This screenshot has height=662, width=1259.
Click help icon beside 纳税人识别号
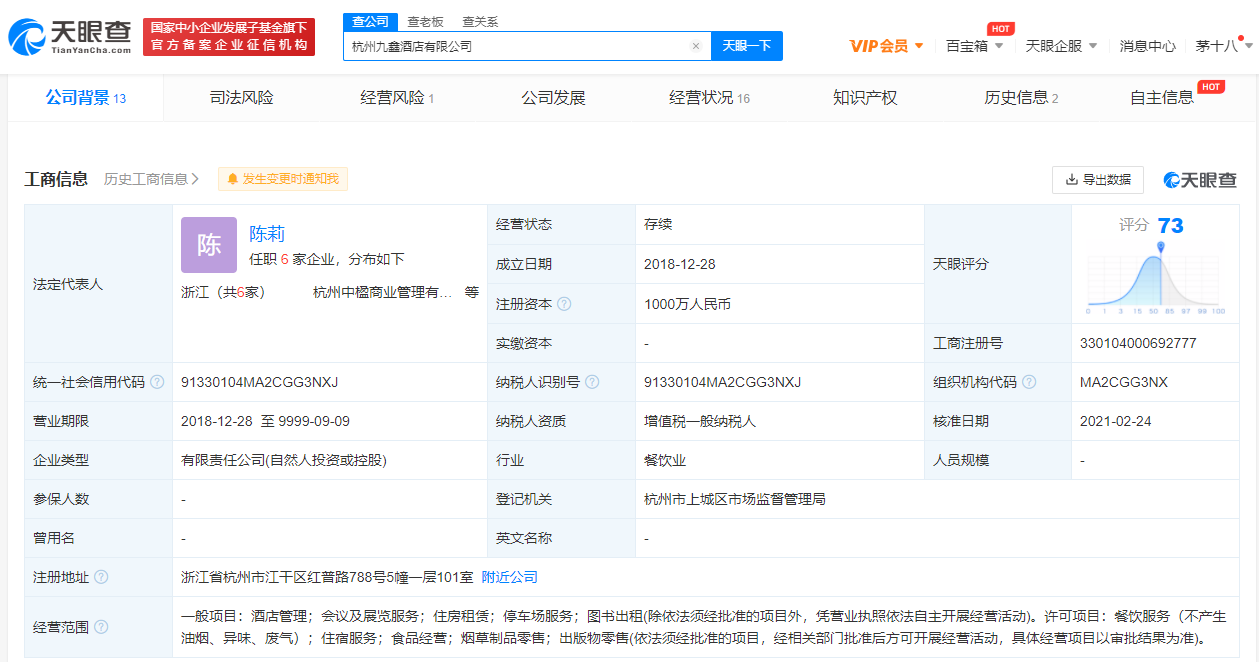pos(592,382)
